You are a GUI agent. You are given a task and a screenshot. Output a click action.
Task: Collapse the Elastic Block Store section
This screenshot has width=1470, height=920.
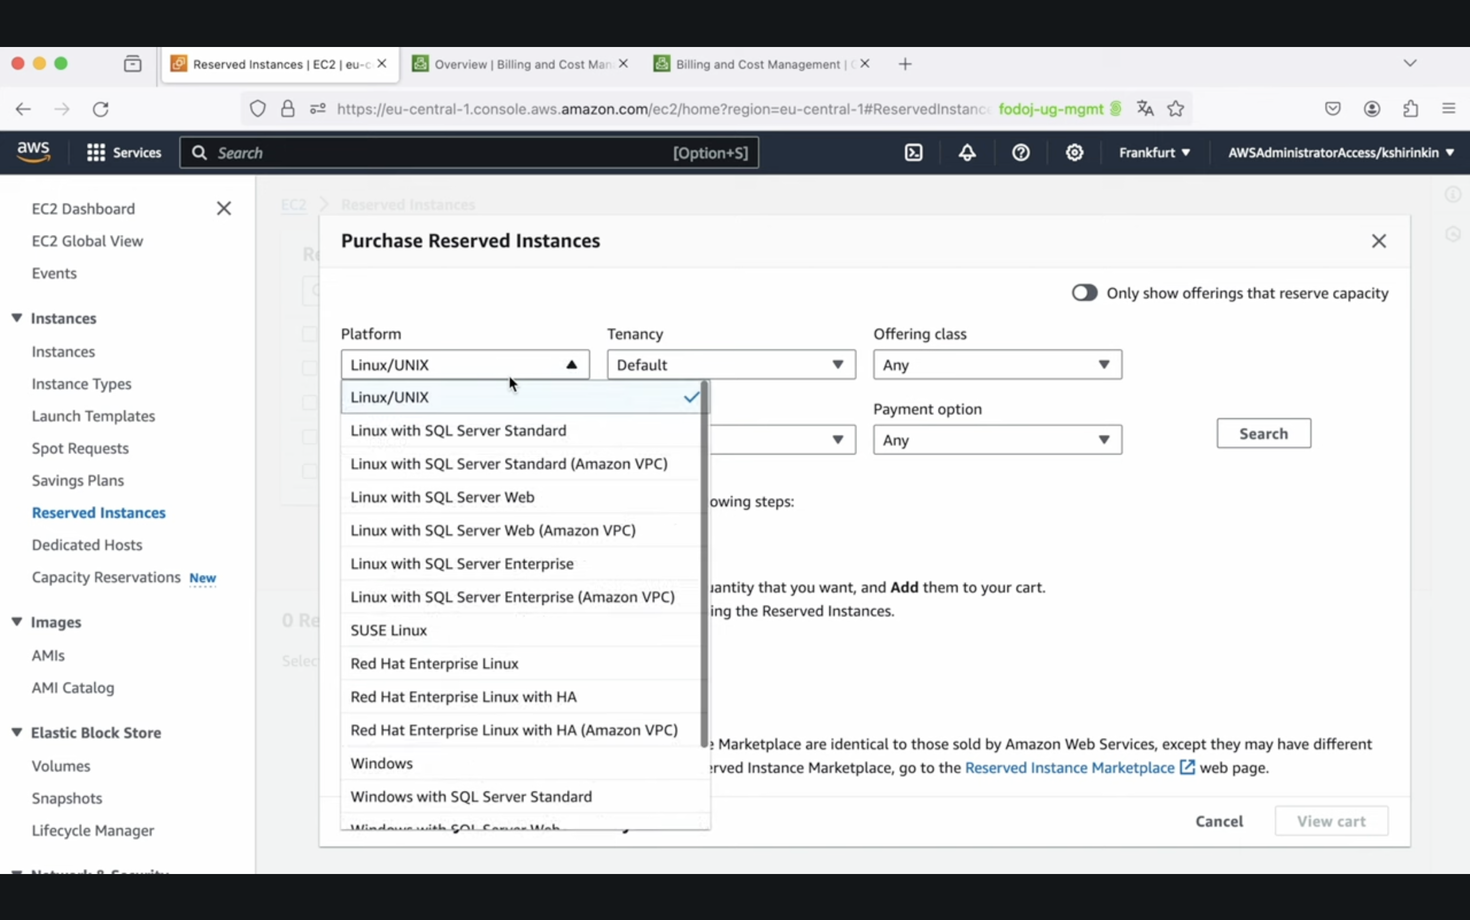tap(17, 732)
